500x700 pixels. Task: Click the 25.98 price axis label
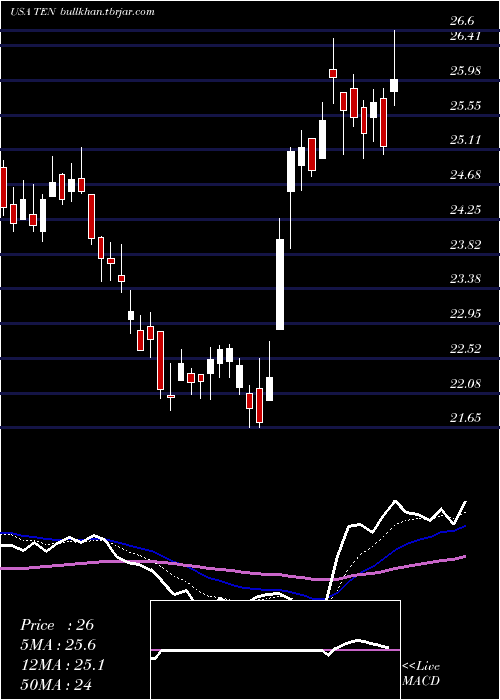(466, 71)
